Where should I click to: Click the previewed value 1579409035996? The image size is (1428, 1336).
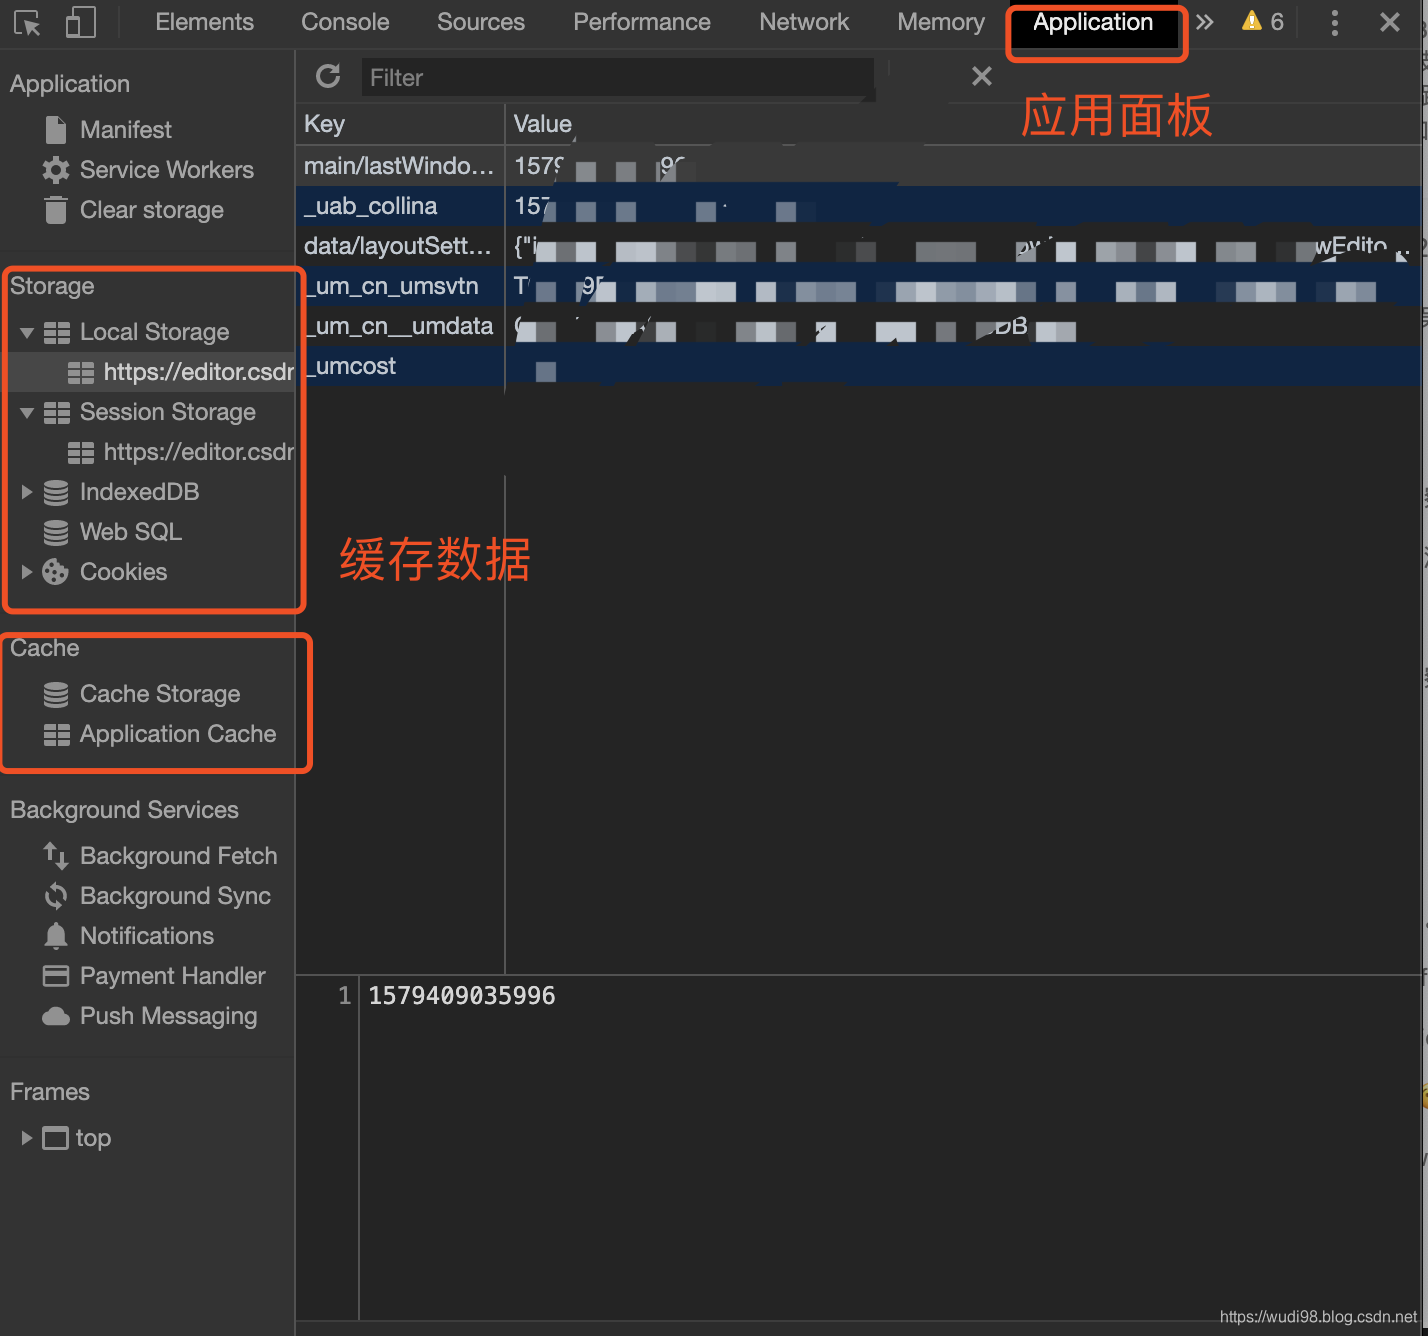coord(462,996)
